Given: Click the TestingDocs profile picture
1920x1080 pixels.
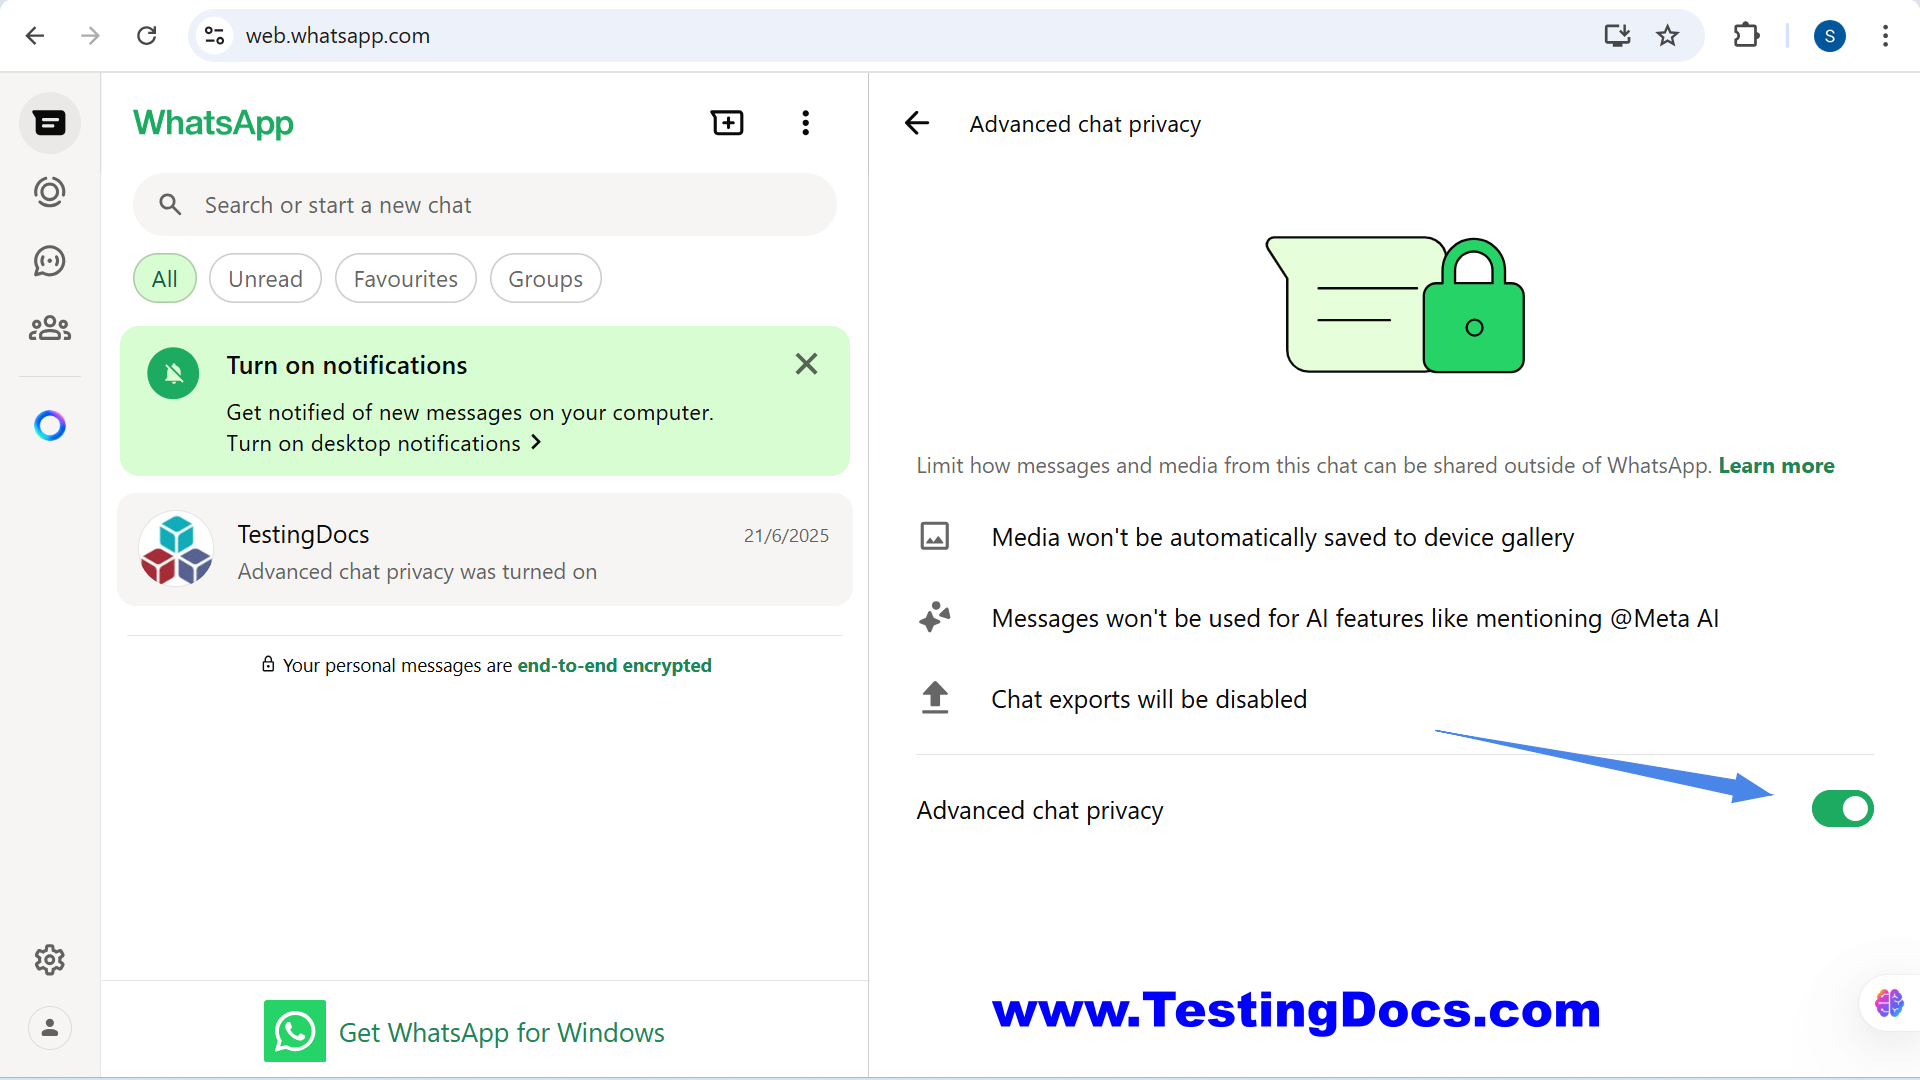Looking at the screenshot, I should (176, 550).
